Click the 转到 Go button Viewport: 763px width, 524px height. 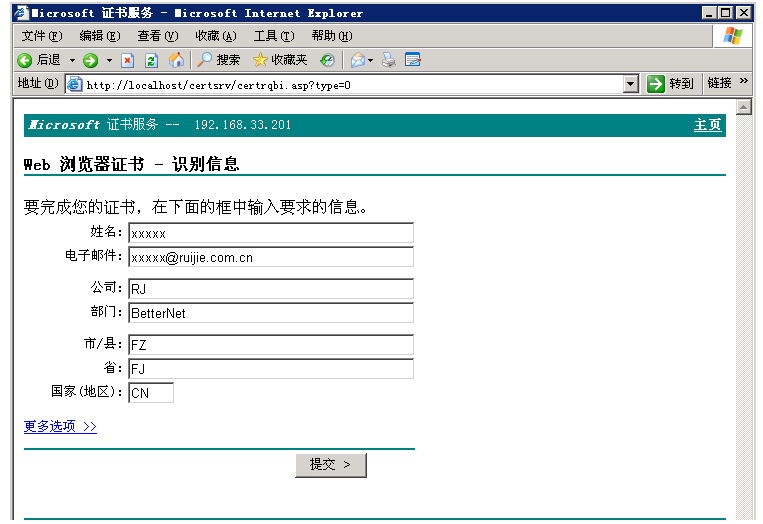click(x=670, y=84)
